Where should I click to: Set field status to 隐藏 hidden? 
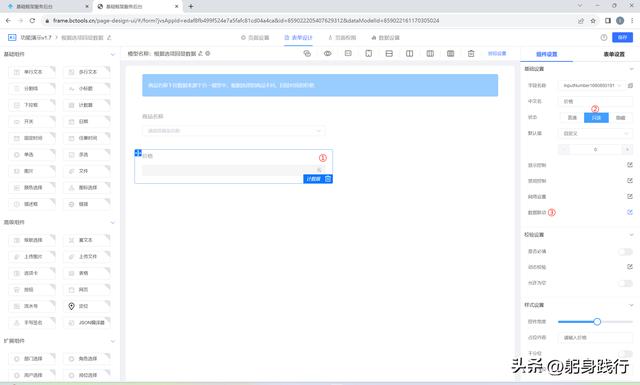(x=621, y=118)
